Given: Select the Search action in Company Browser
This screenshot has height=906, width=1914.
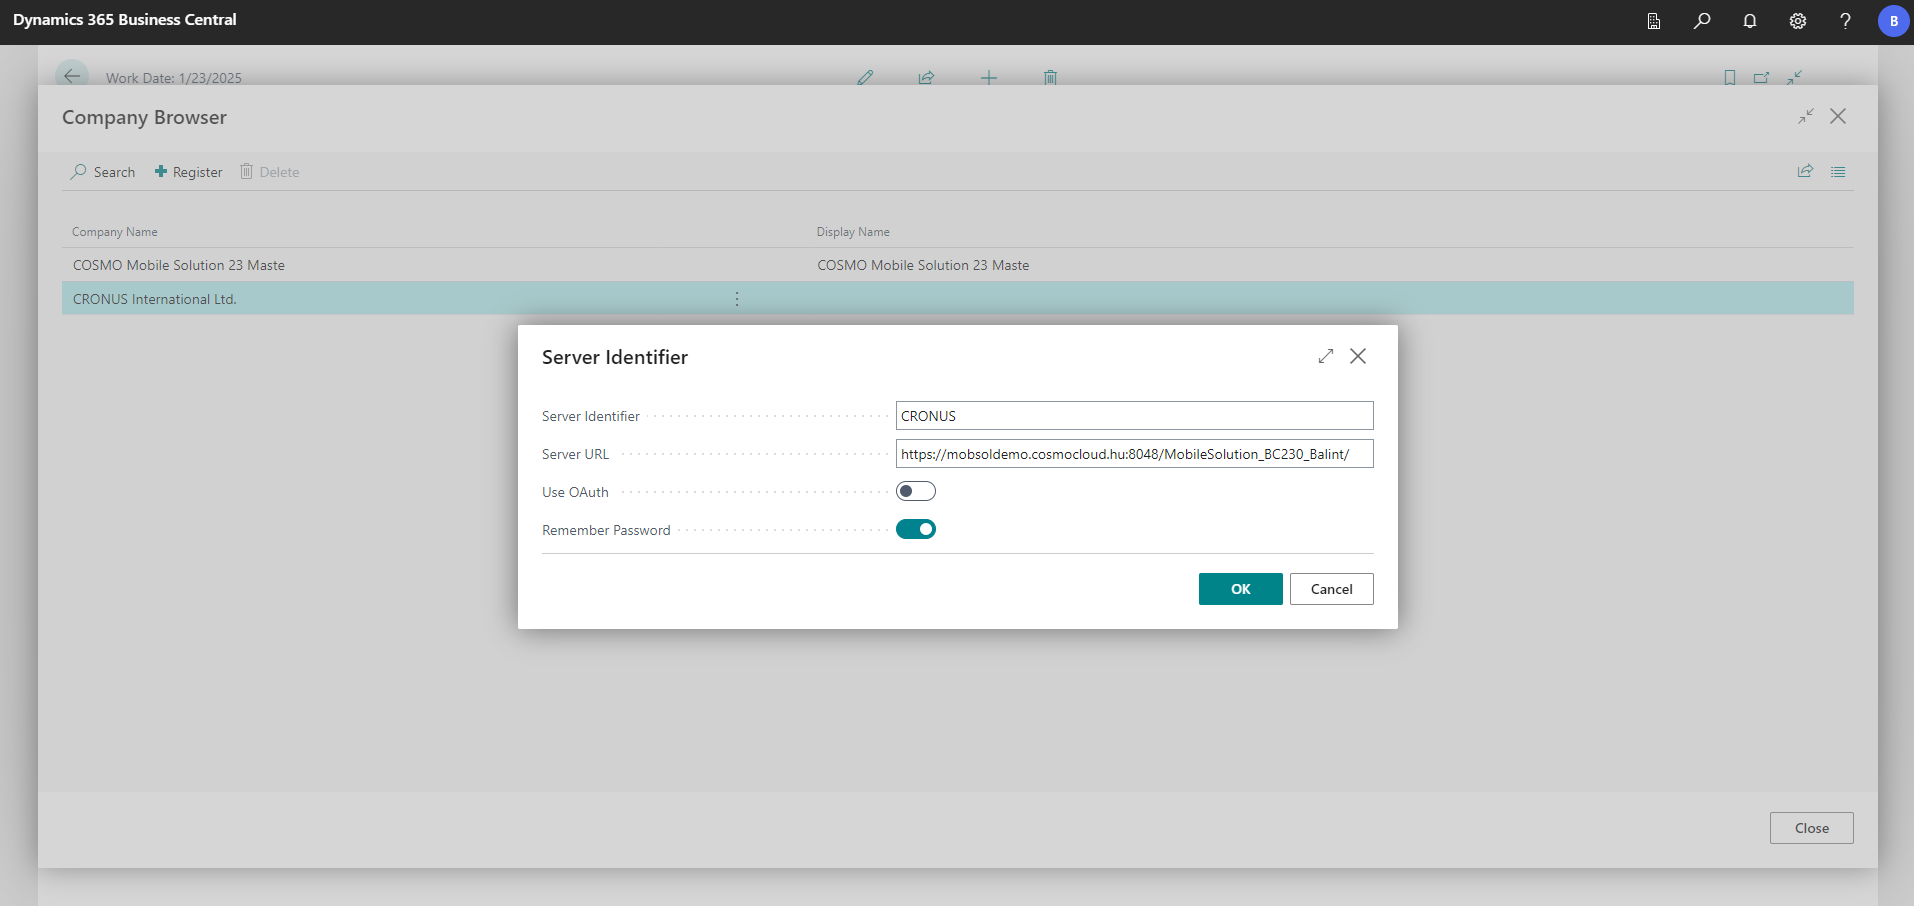Looking at the screenshot, I should pyautogui.click(x=103, y=171).
